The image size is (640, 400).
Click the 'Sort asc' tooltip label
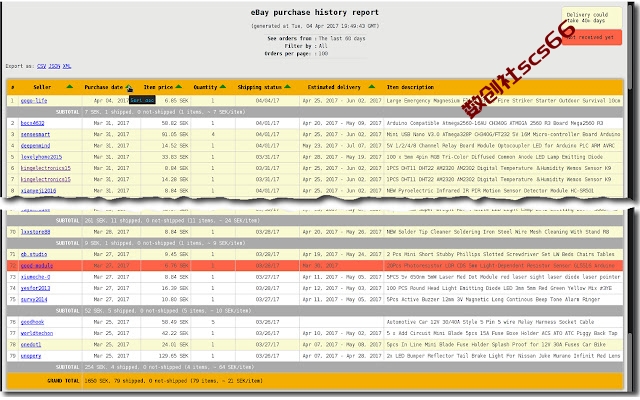[142, 100]
